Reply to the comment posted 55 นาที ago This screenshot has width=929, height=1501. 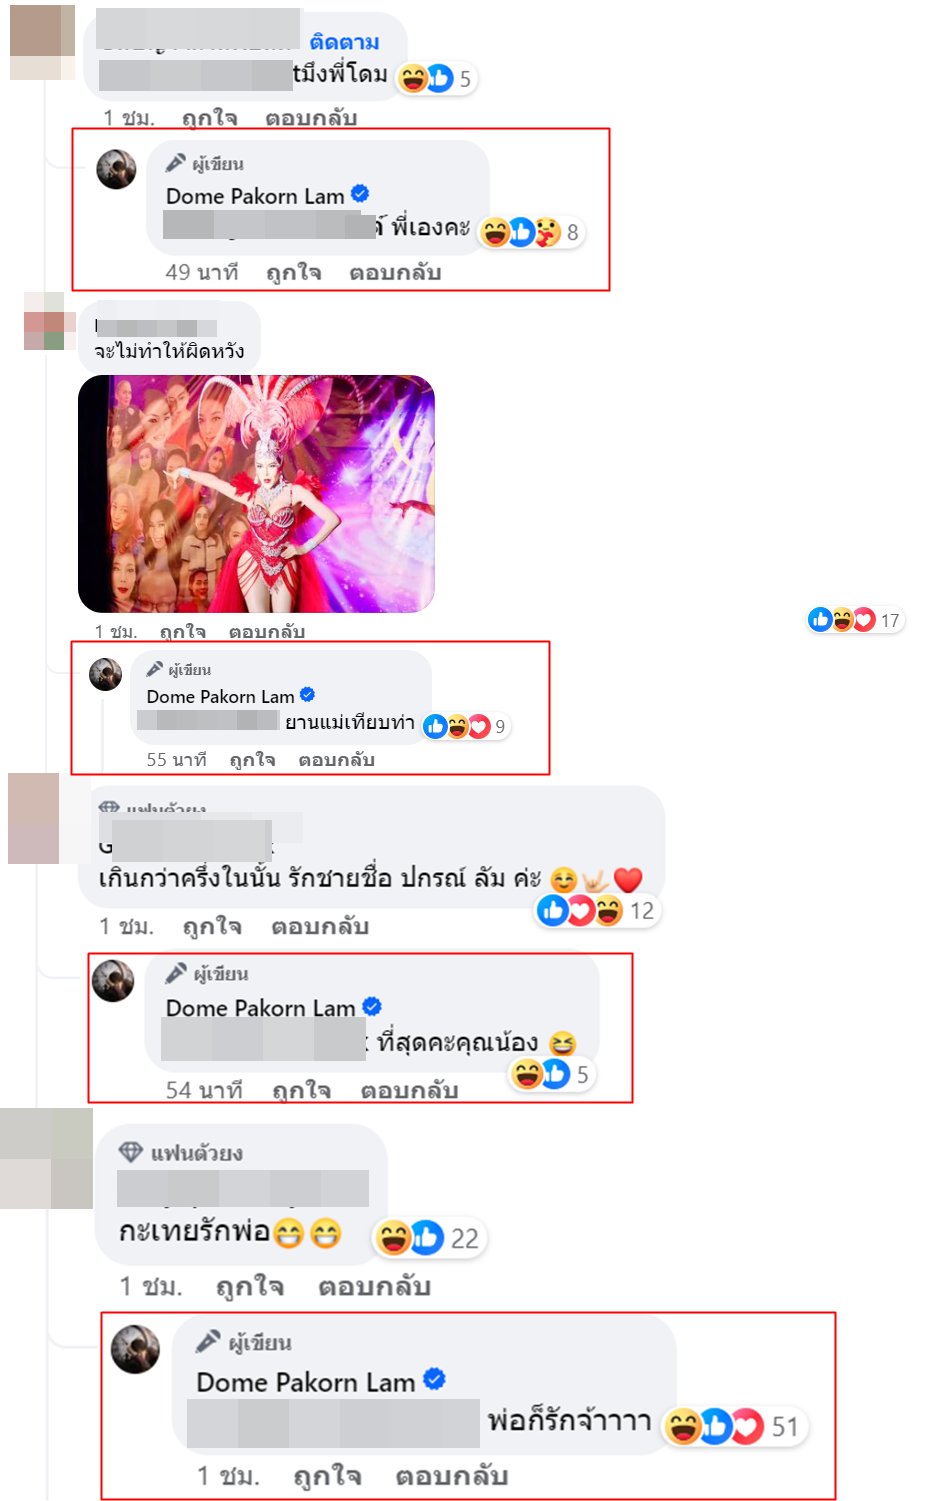coord(336,760)
